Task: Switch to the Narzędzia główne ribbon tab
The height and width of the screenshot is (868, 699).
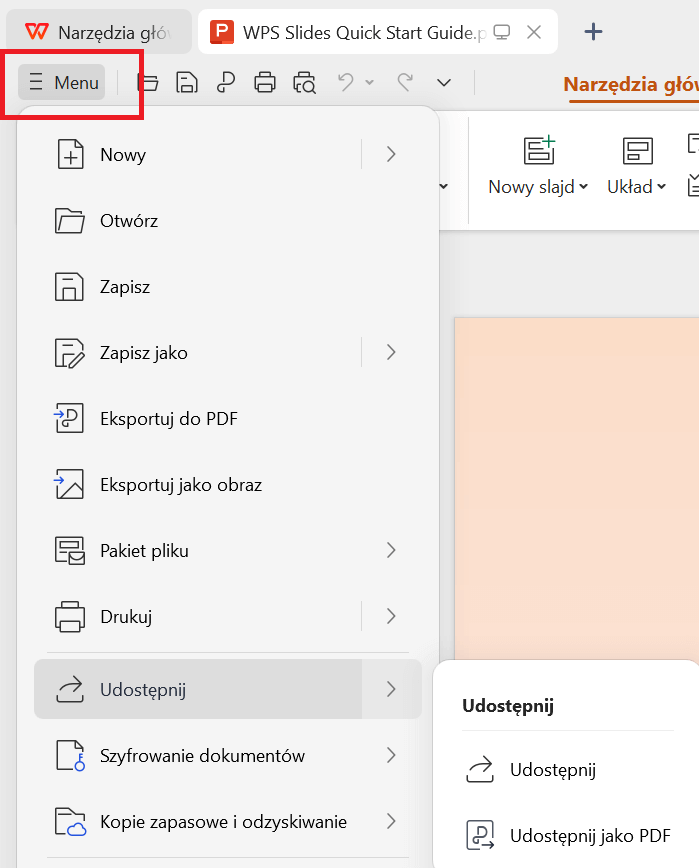Action: 631,85
